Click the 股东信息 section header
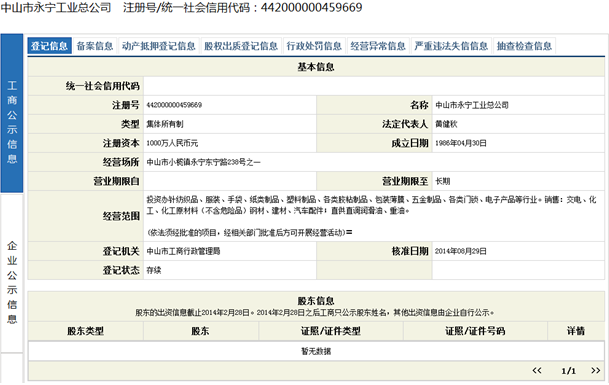Viewport: 609px width, 385px height. click(x=316, y=301)
